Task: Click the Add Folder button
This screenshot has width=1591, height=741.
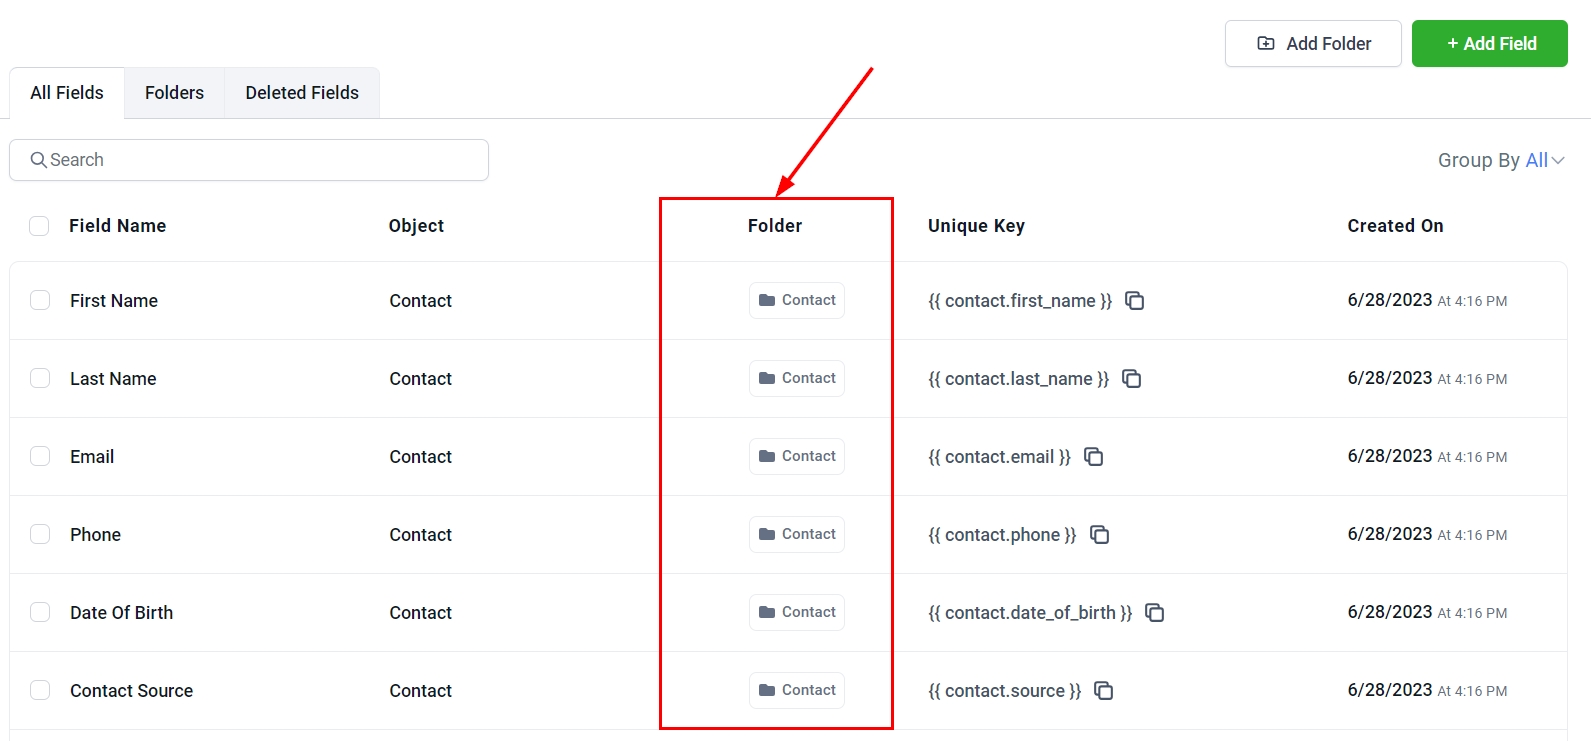Action: 1313,44
